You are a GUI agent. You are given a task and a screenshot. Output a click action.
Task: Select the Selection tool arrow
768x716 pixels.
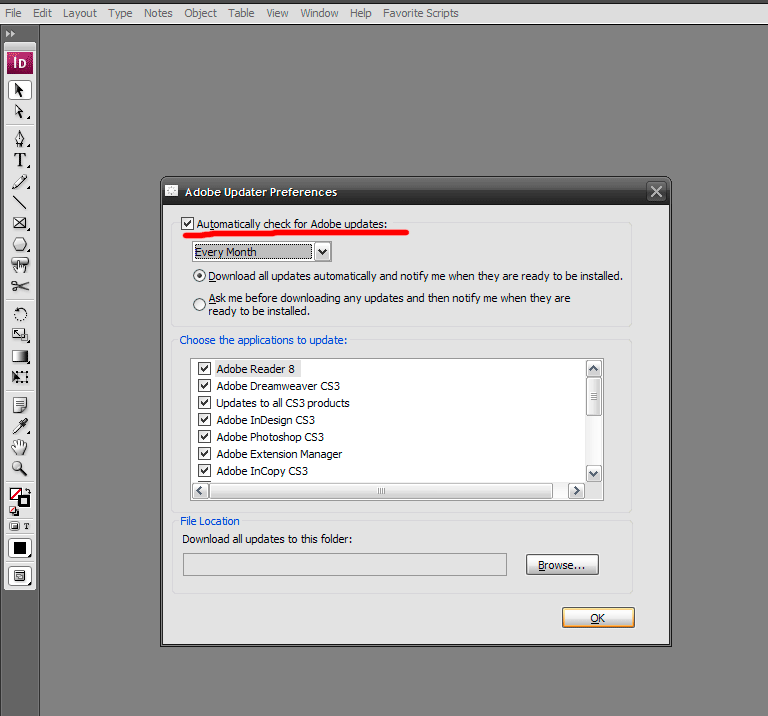tap(20, 90)
